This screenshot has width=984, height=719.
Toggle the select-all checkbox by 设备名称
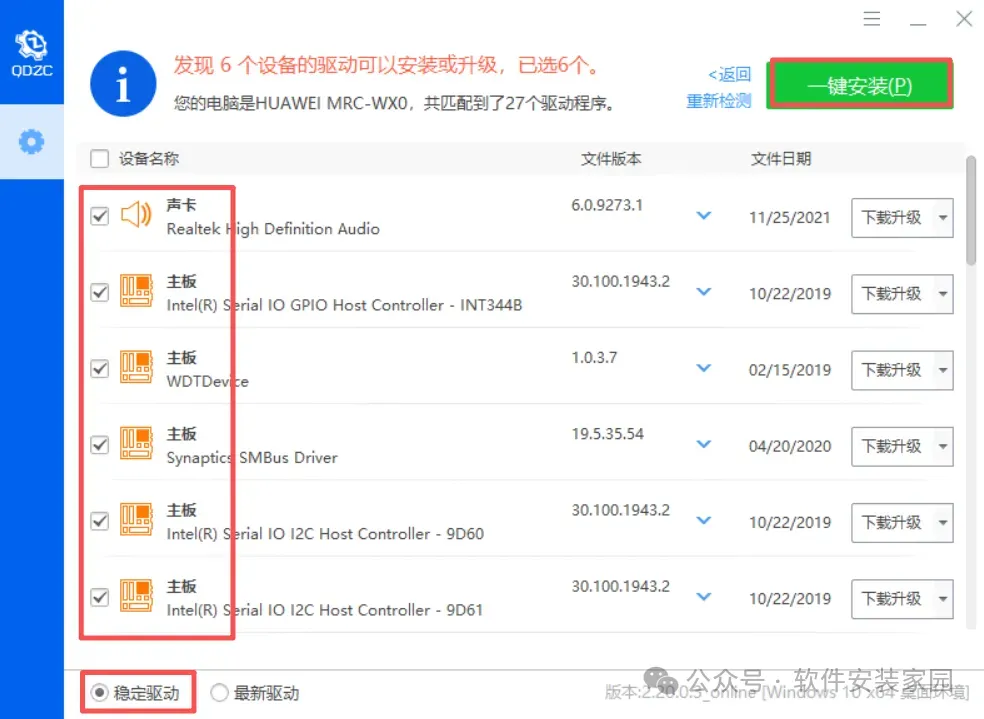tap(100, 159)
